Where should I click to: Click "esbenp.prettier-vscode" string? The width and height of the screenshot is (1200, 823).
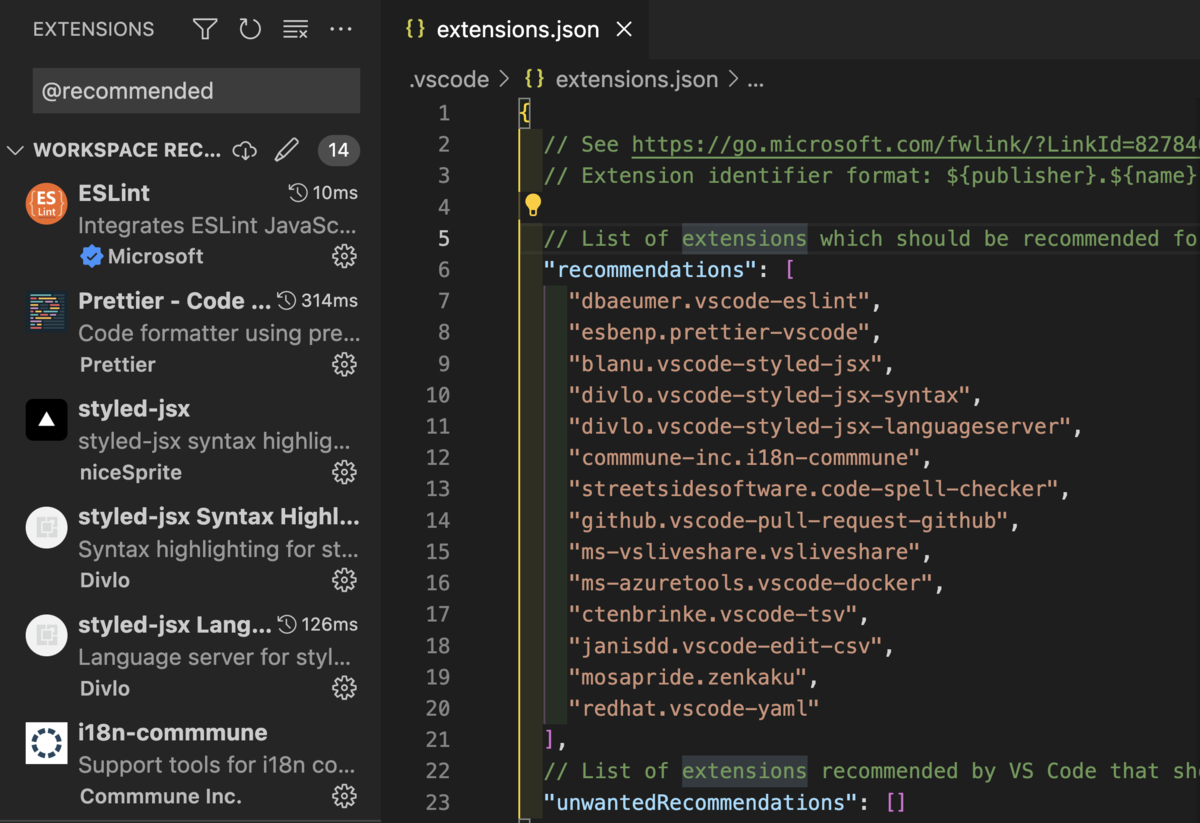point(719,332)
